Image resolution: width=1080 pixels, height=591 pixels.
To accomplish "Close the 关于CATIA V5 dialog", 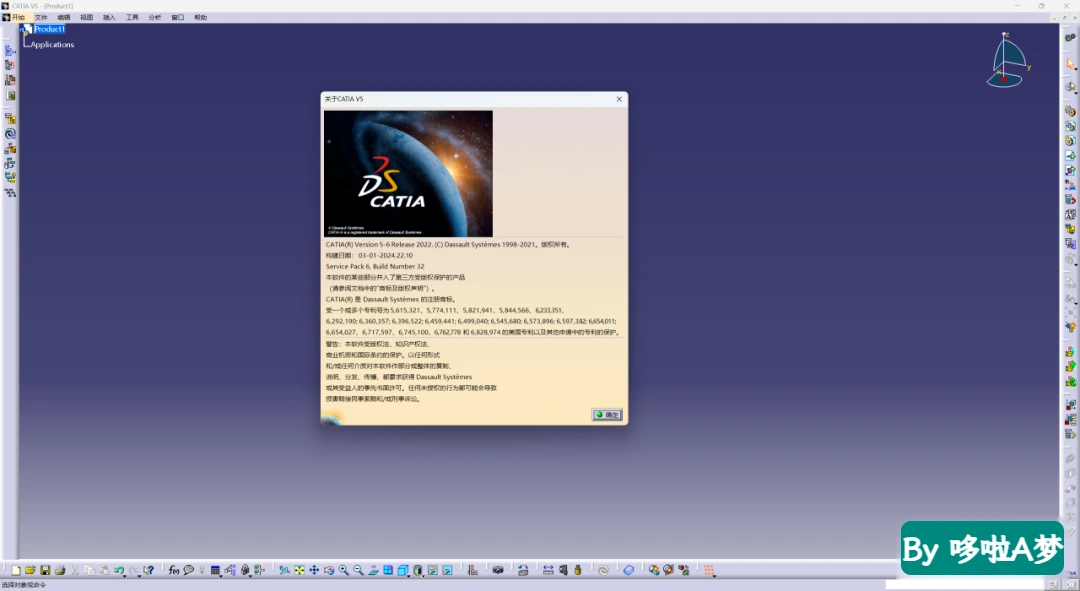I will (x=619, y=99).
